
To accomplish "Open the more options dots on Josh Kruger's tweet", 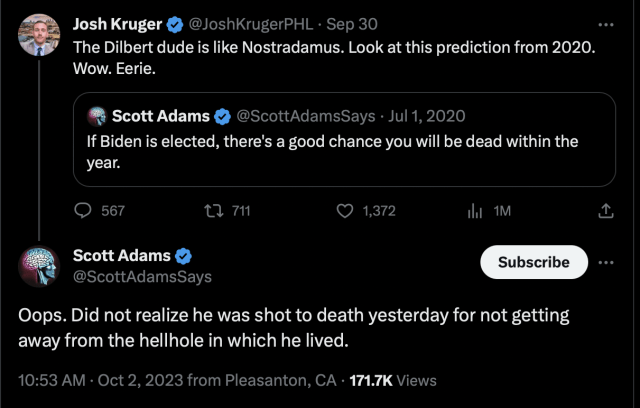I will 606,25.
